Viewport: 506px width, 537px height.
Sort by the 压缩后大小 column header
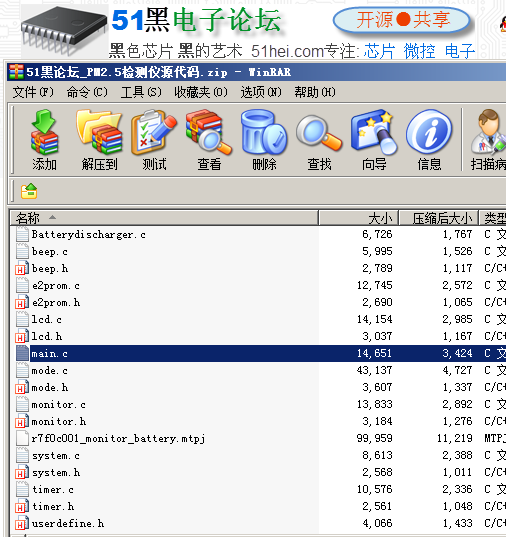pos(439,218)
